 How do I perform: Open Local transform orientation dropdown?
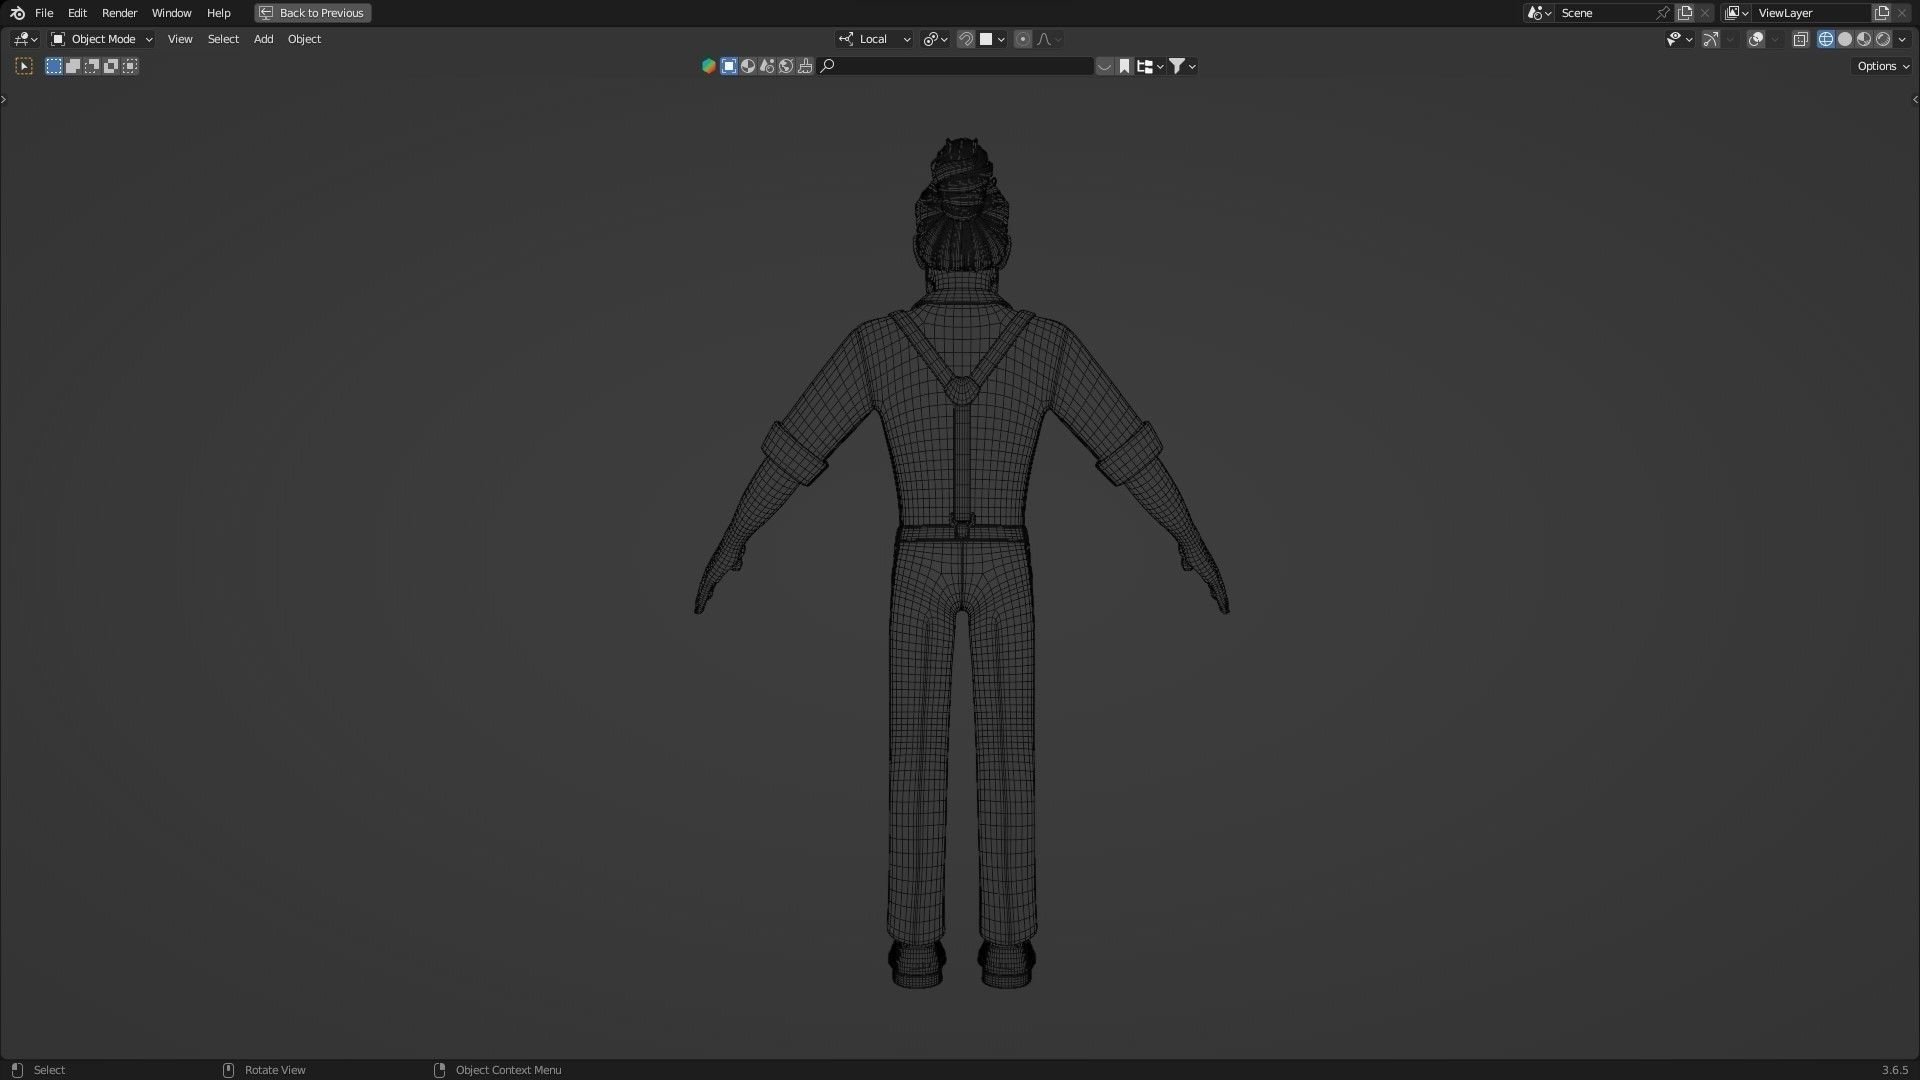click(875, 39)
